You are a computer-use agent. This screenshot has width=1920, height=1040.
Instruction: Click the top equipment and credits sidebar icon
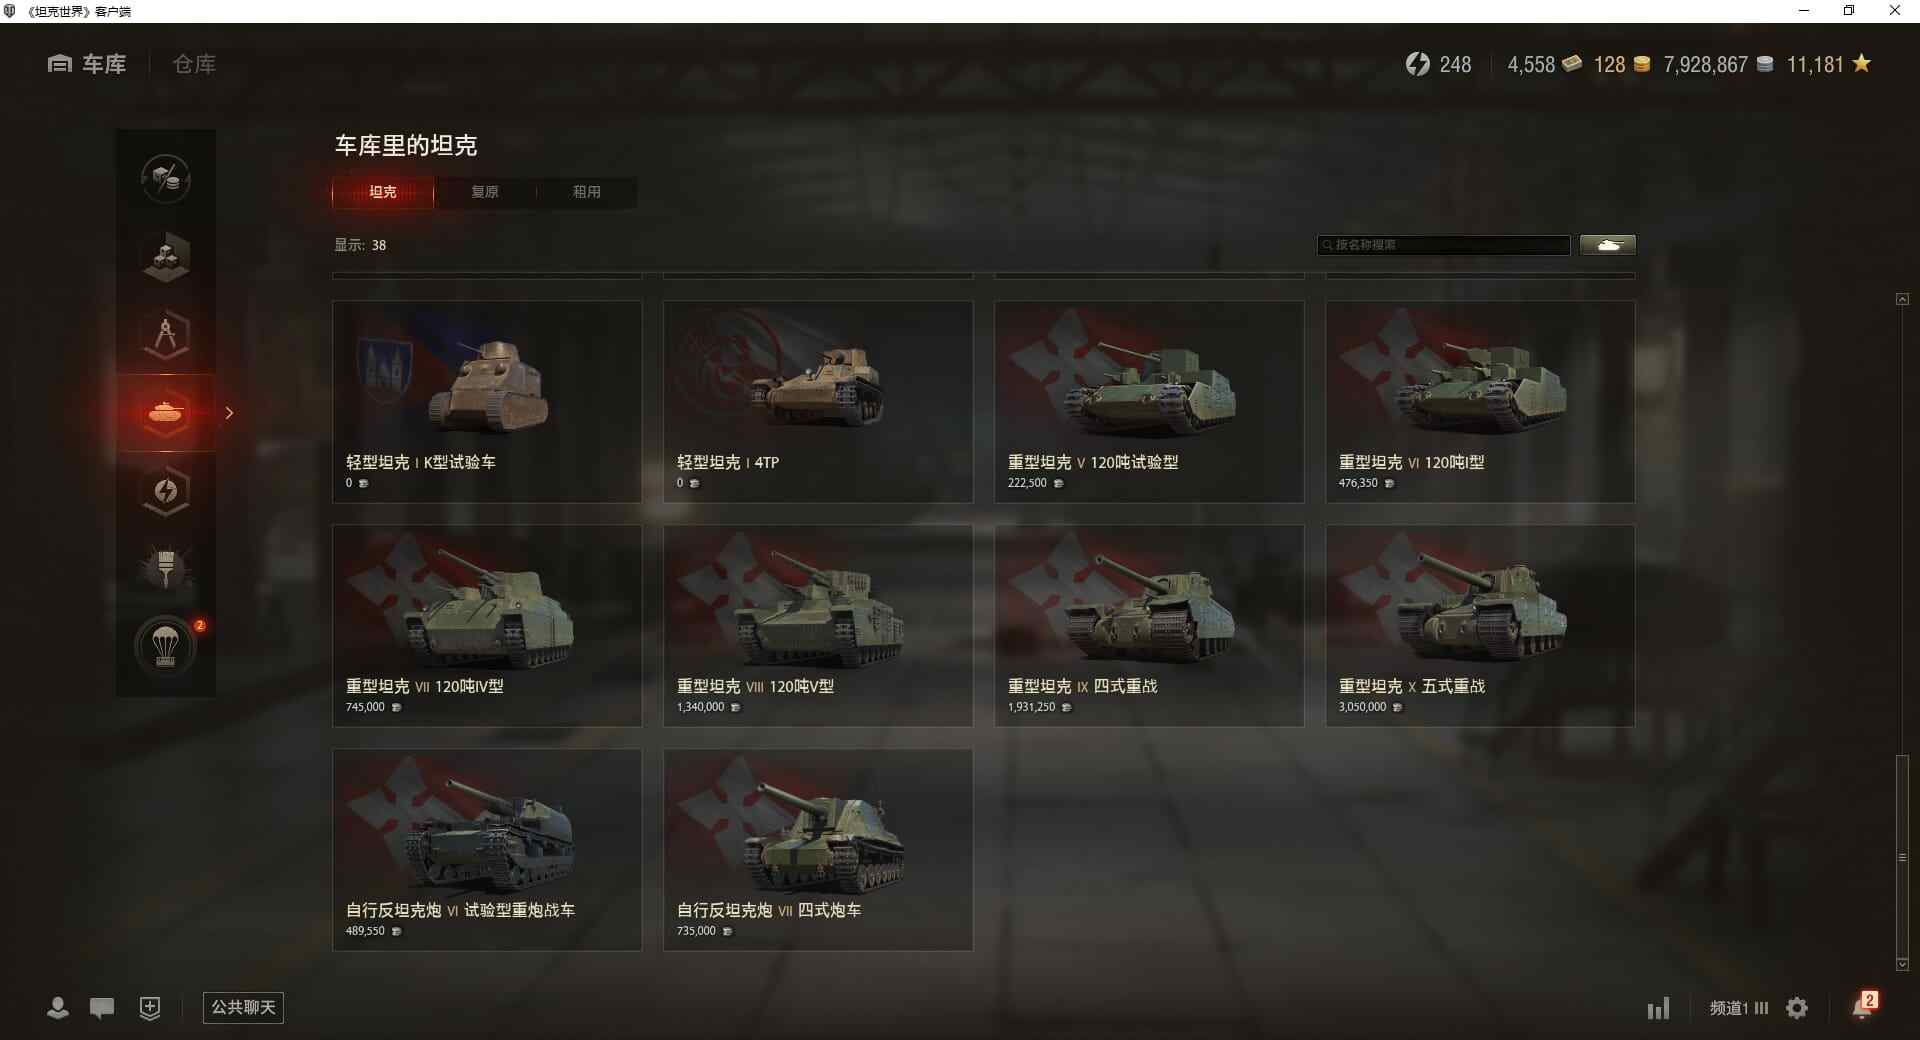click(x=166, y=179)
